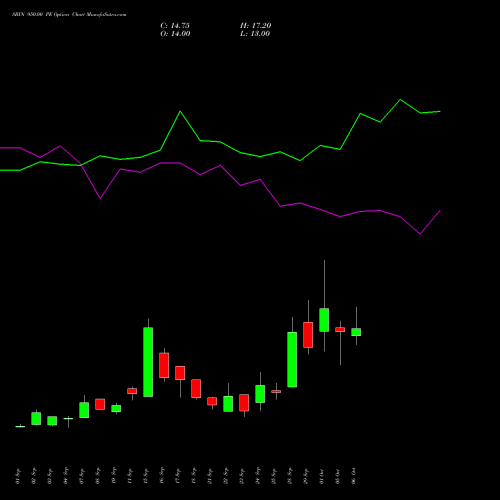Image resolution: width=500 pixels, height=500 pixels.
Task: Click the "07 Sep" date axis label
Action: [x=82, y=476]
